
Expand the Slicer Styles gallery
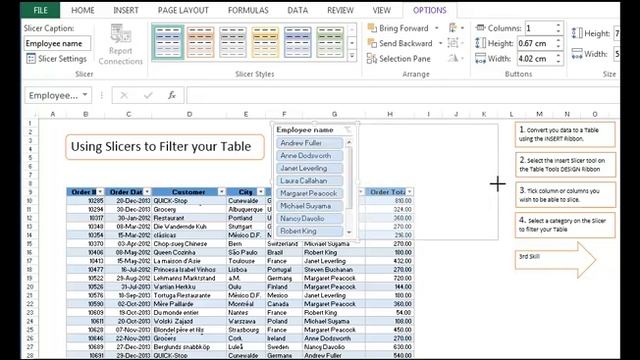tap(352, 56)
